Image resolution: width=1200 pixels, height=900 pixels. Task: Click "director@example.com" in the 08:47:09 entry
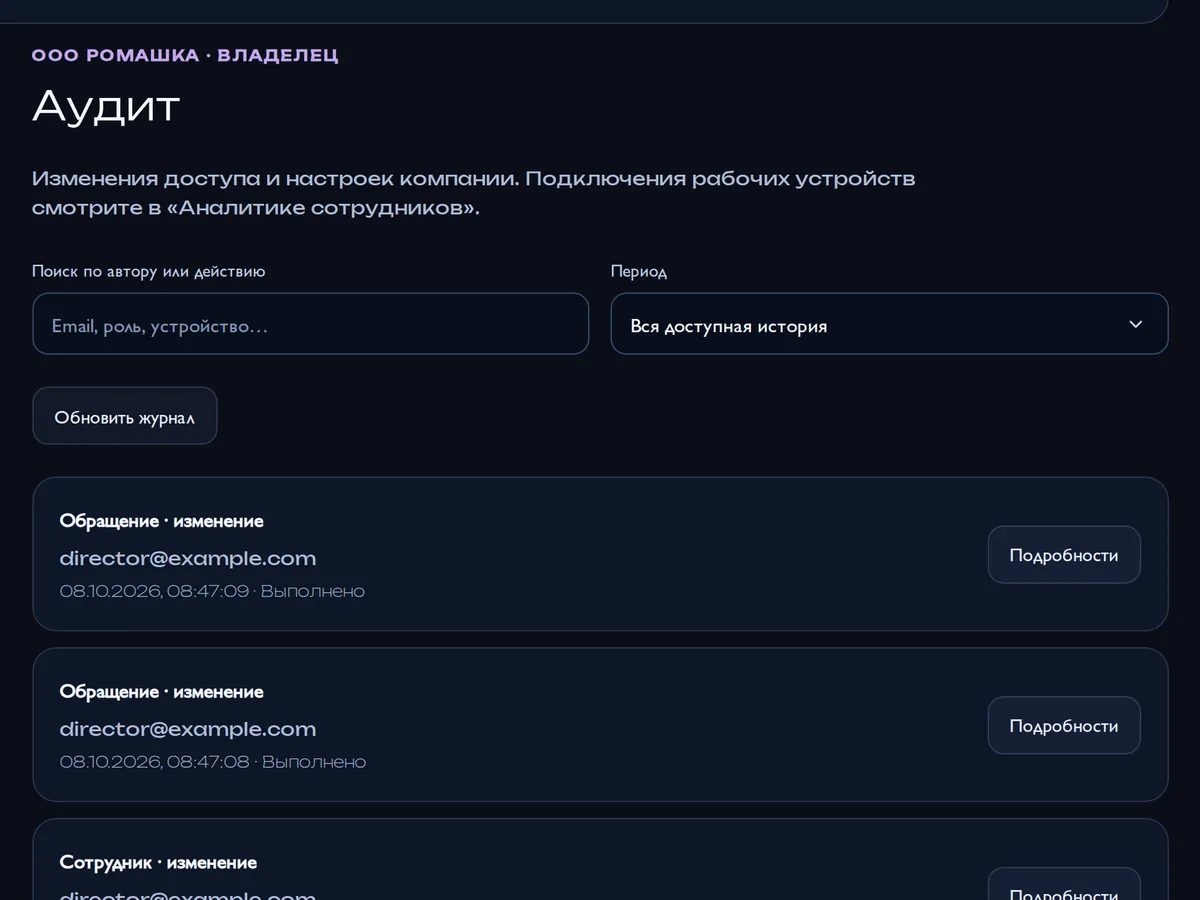(x=188, y=558)
